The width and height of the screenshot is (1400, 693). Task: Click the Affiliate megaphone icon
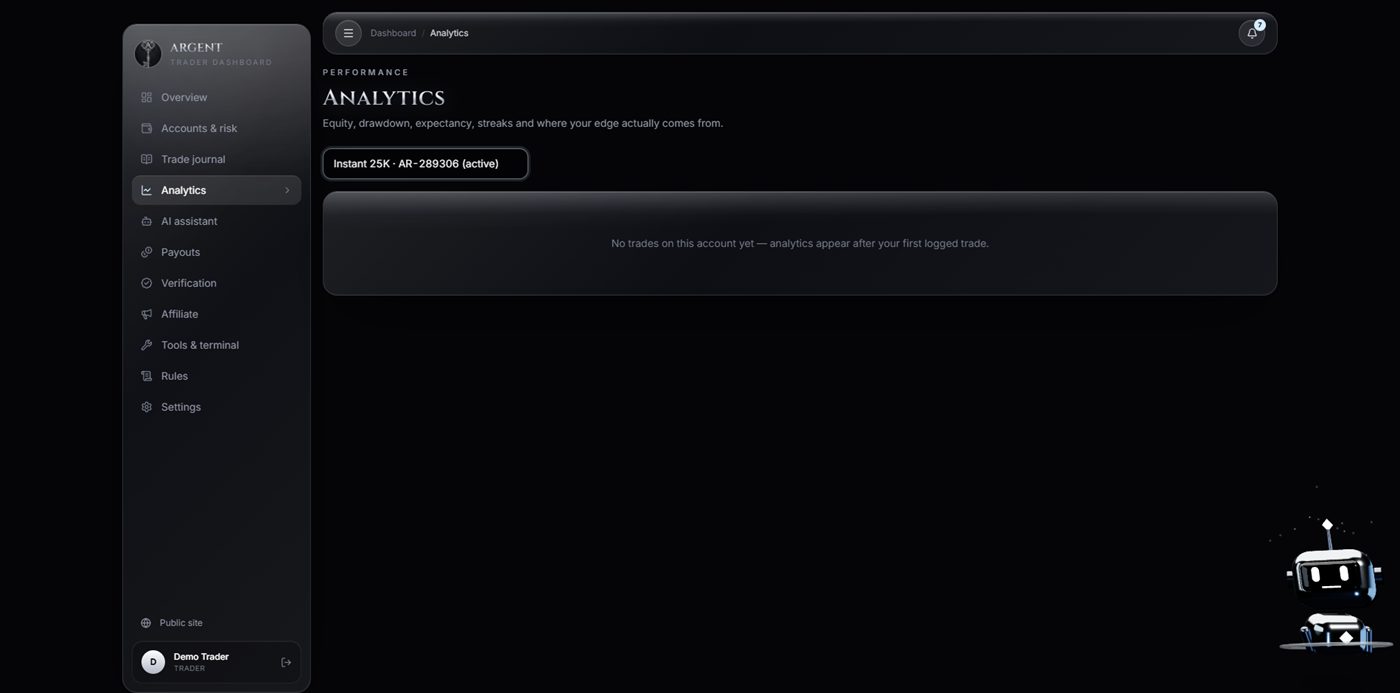point(147,314)
